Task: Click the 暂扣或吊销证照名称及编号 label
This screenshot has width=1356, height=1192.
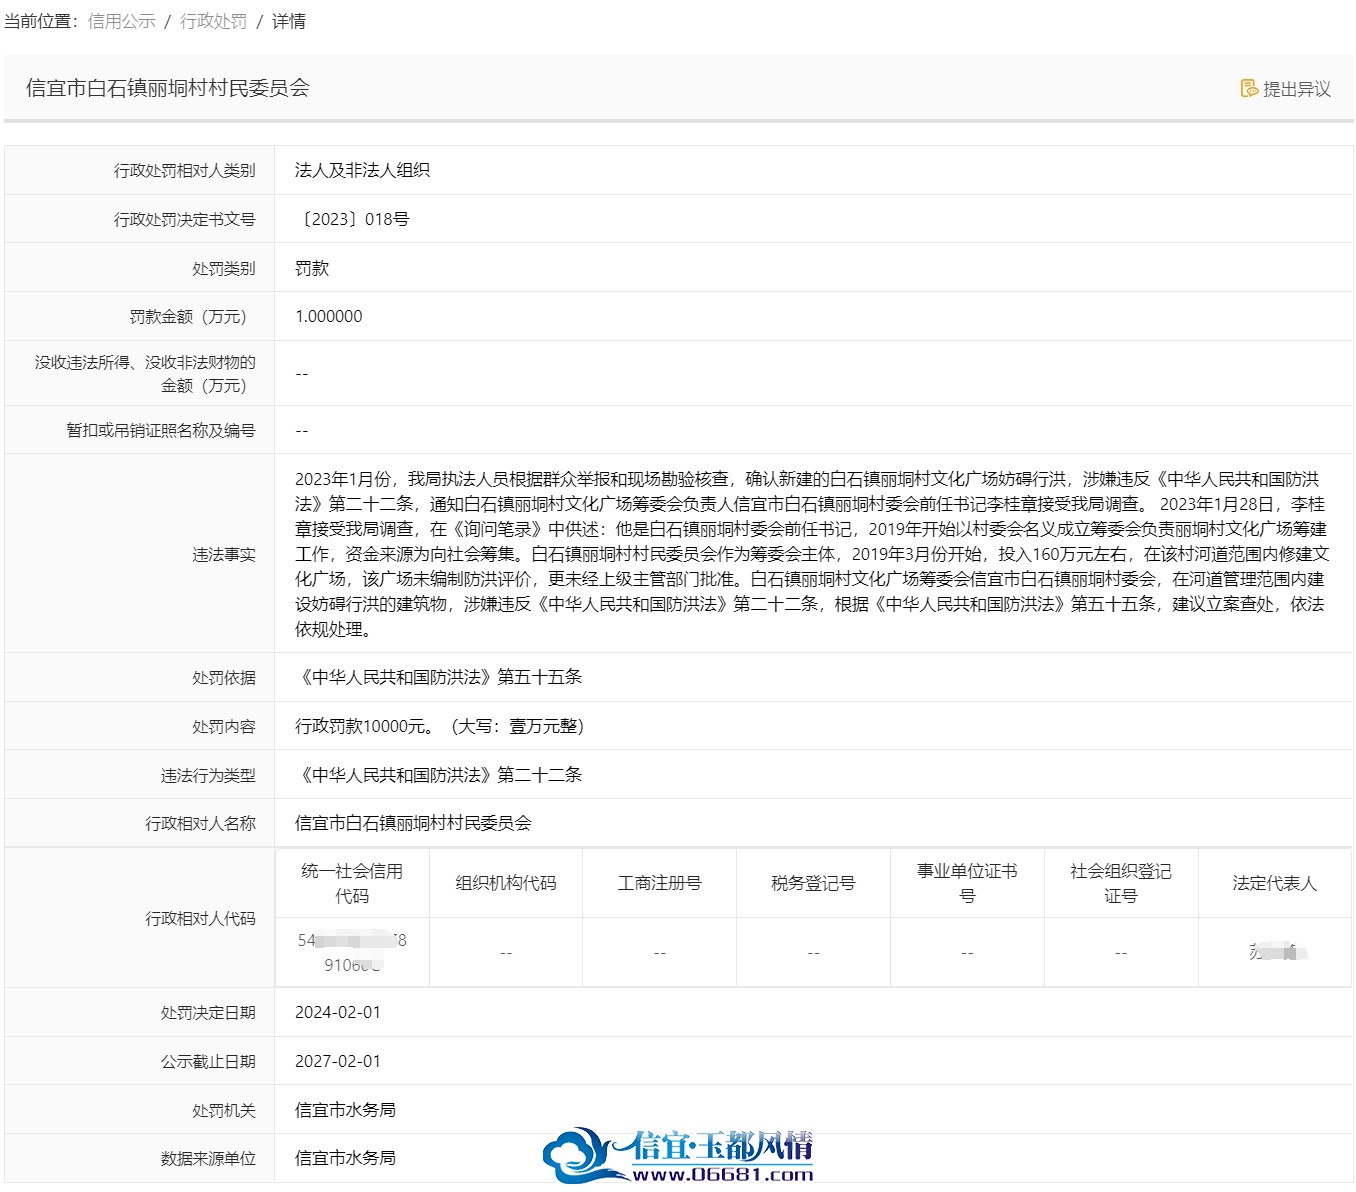Action: tap(161, 431)
